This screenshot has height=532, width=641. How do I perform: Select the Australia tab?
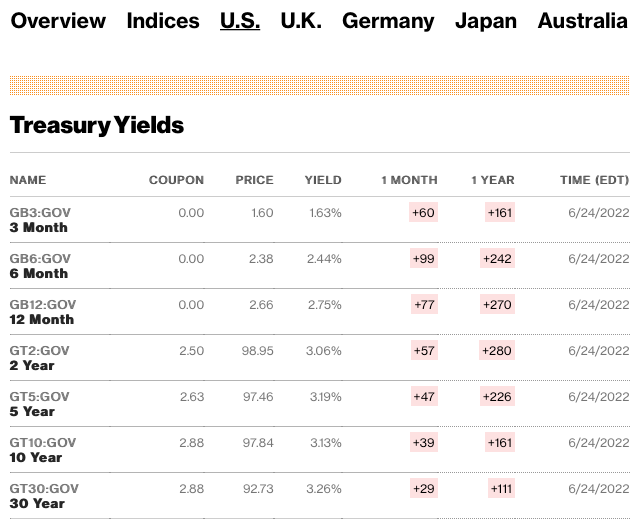click(583, 21)
